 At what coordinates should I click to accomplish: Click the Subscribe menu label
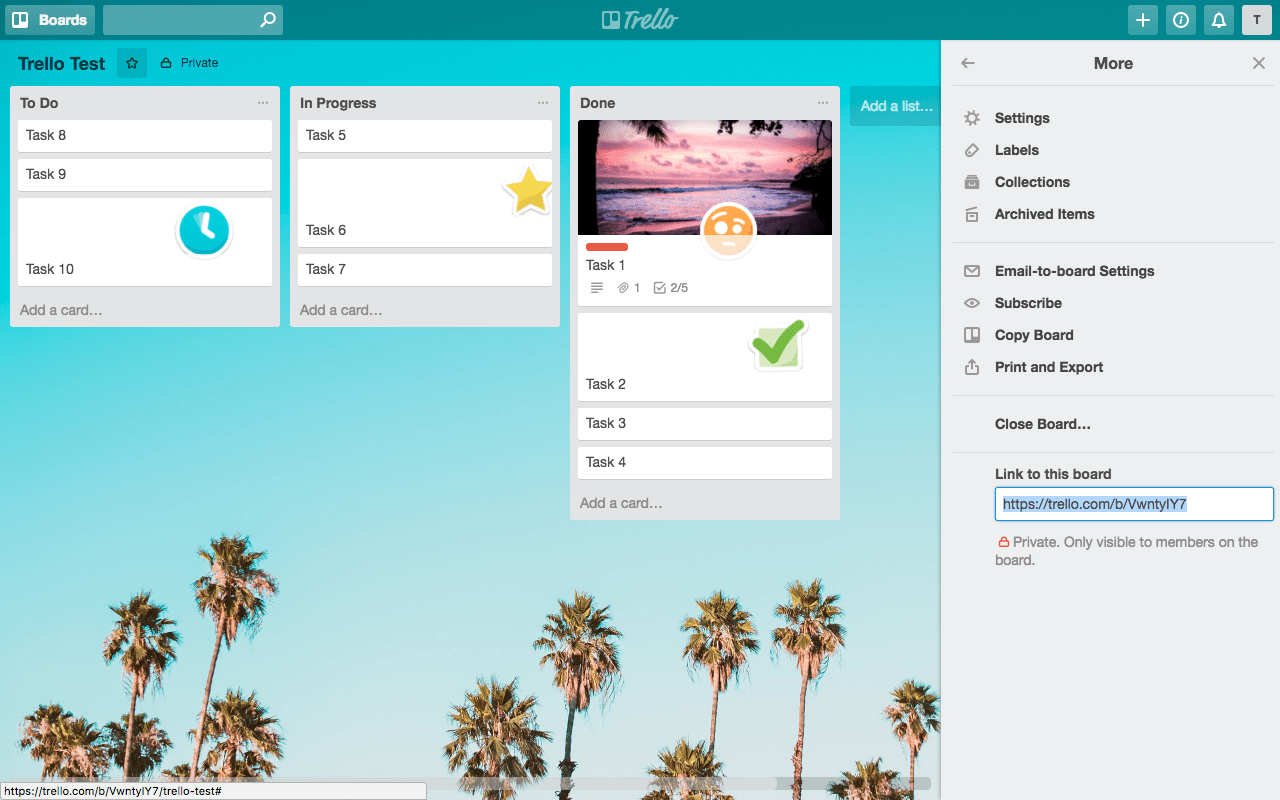click(x=1028, y=303)
